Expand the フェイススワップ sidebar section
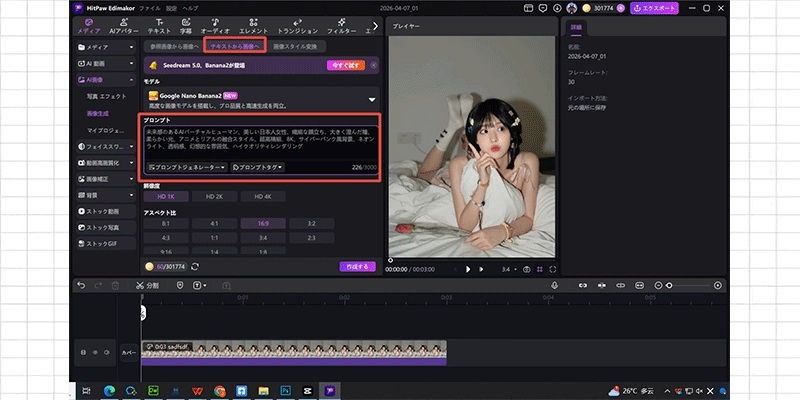 click(x=106, y=146)
